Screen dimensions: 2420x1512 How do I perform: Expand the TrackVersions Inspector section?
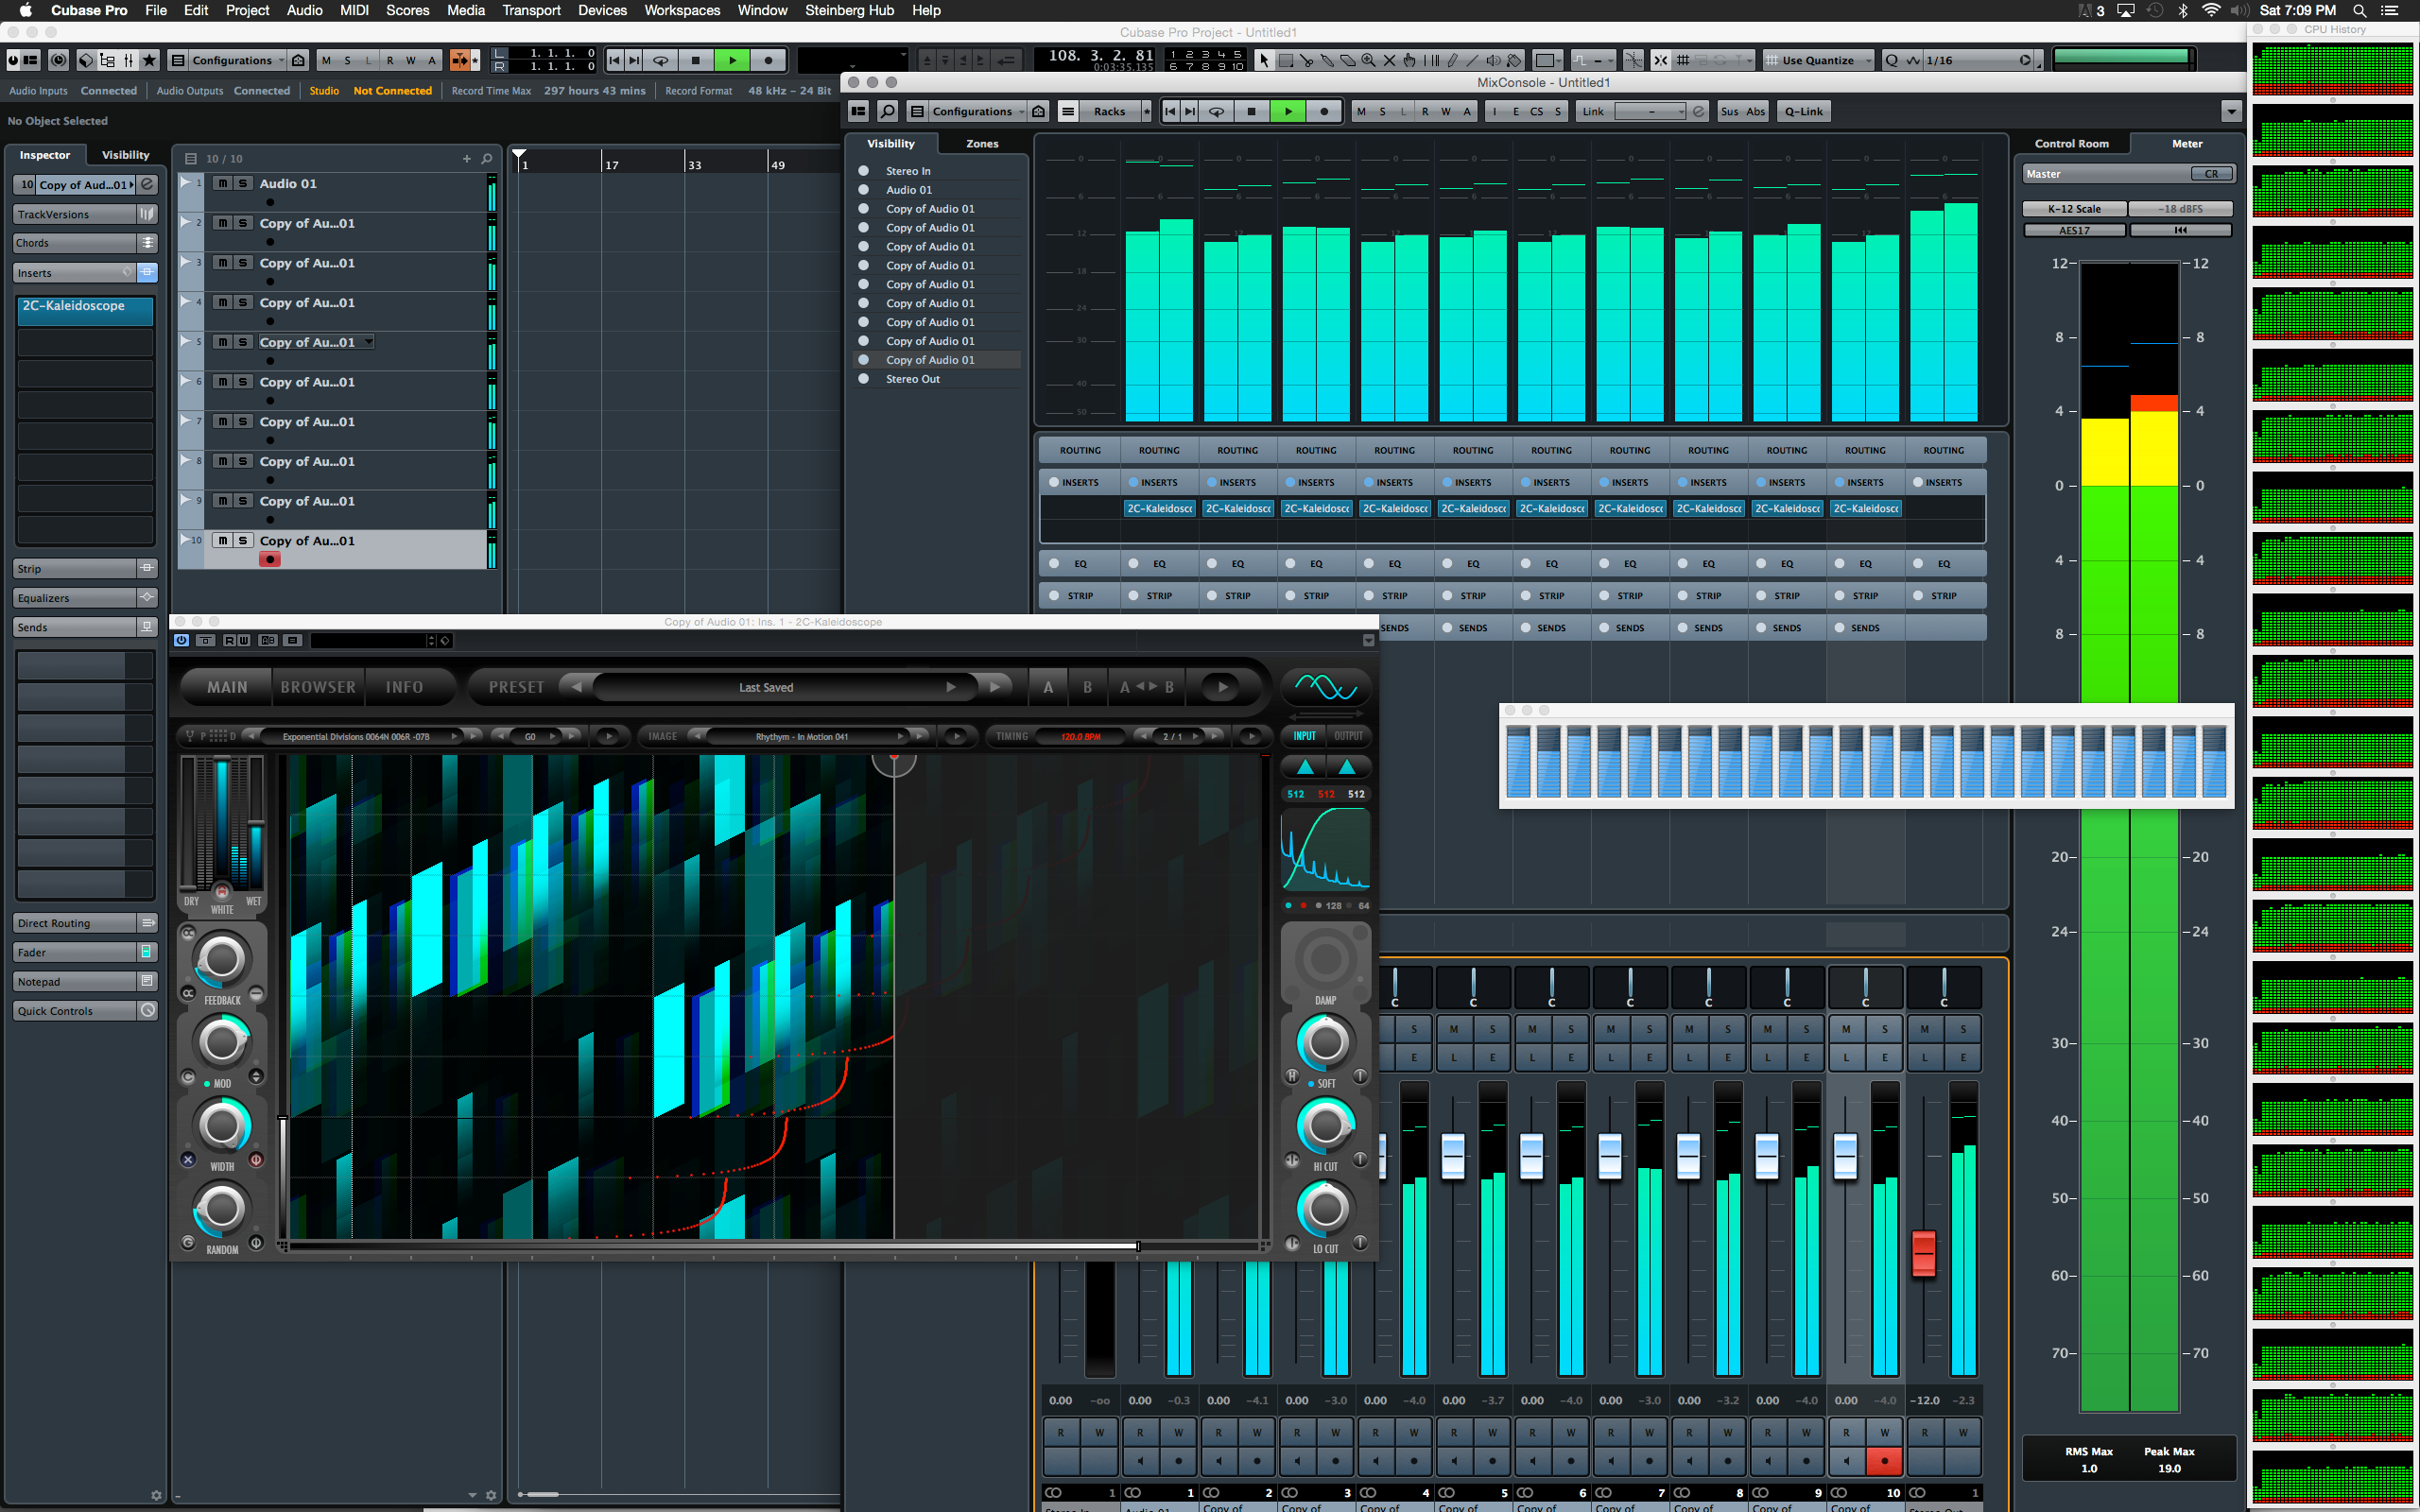85,214
